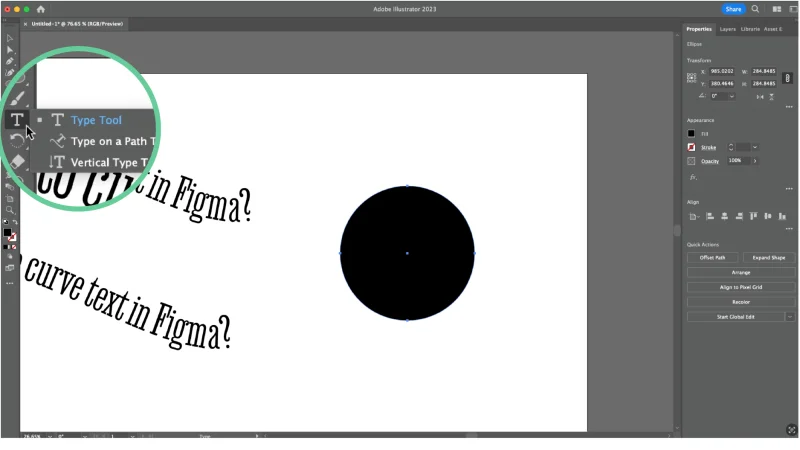Click the Fill color swatch in Appearance
The image size is (800, 450).
[691, 134]
